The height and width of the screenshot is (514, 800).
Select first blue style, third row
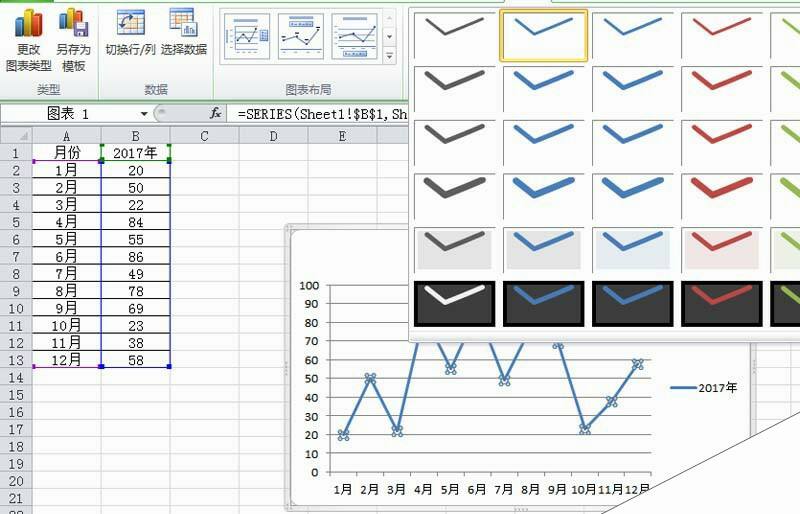pyautogui.click(x=543, y=142)
